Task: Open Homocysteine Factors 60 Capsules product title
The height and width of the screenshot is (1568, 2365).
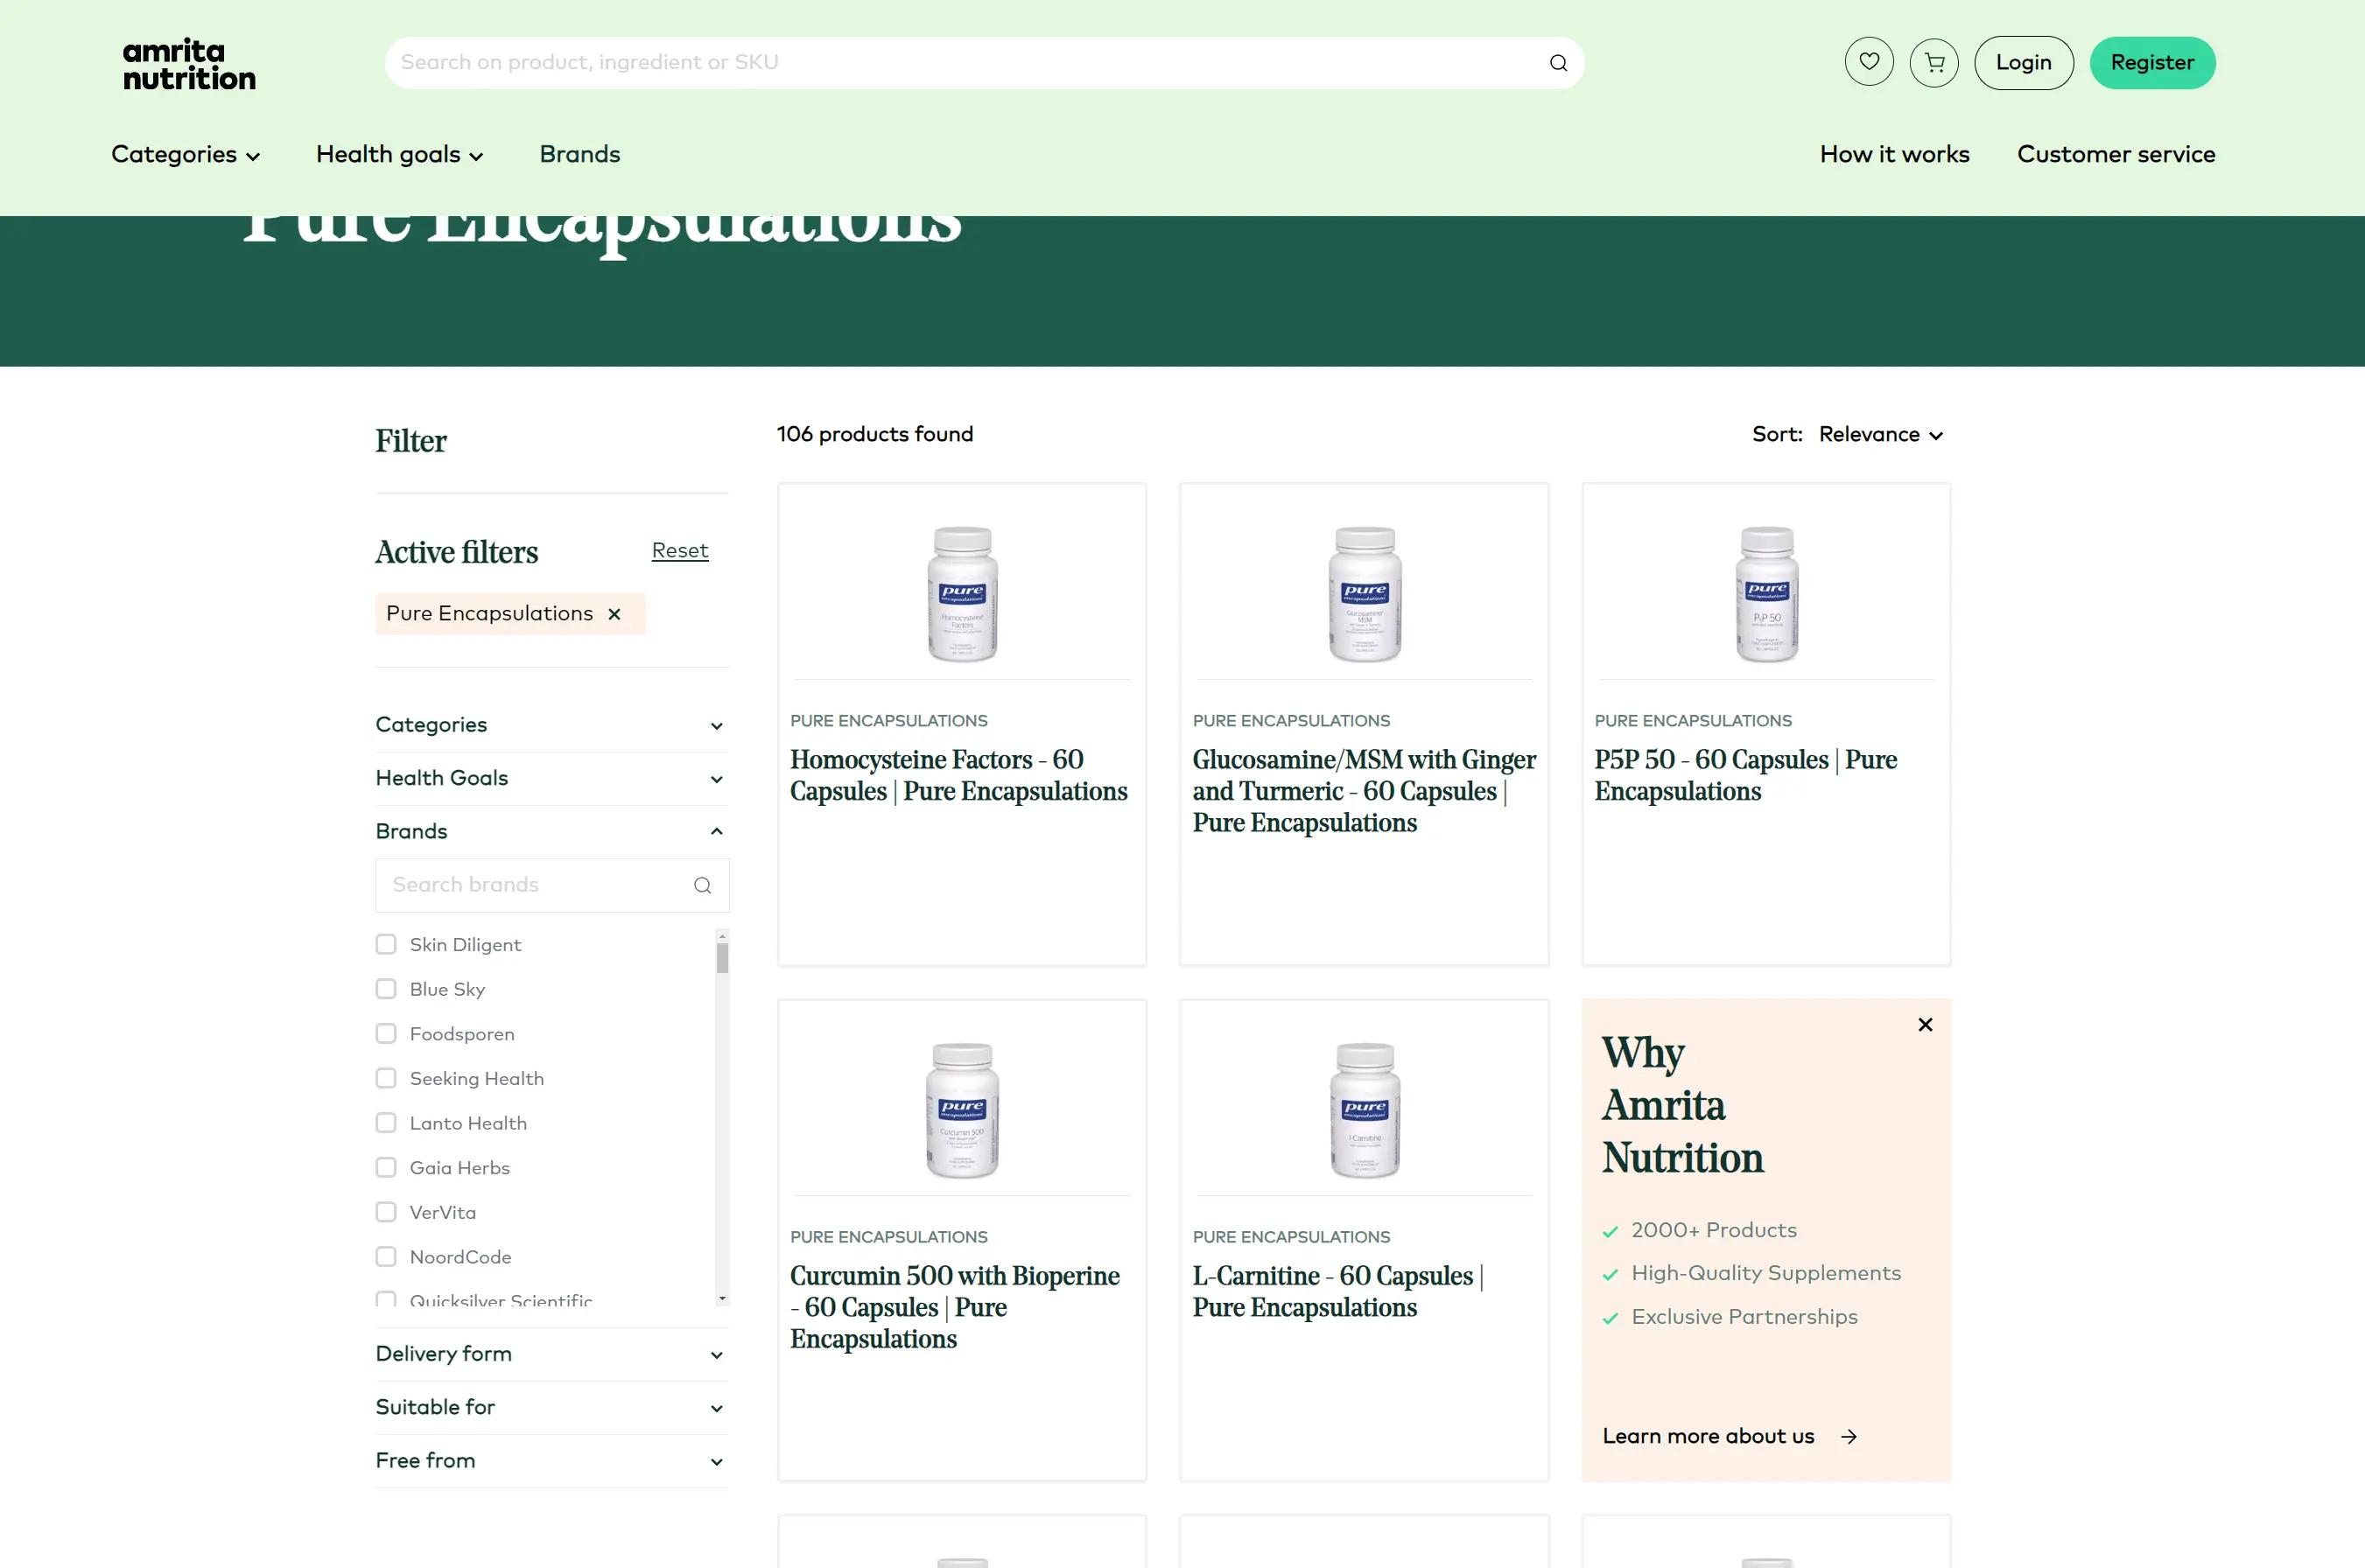Action: [x=958, y=775]
